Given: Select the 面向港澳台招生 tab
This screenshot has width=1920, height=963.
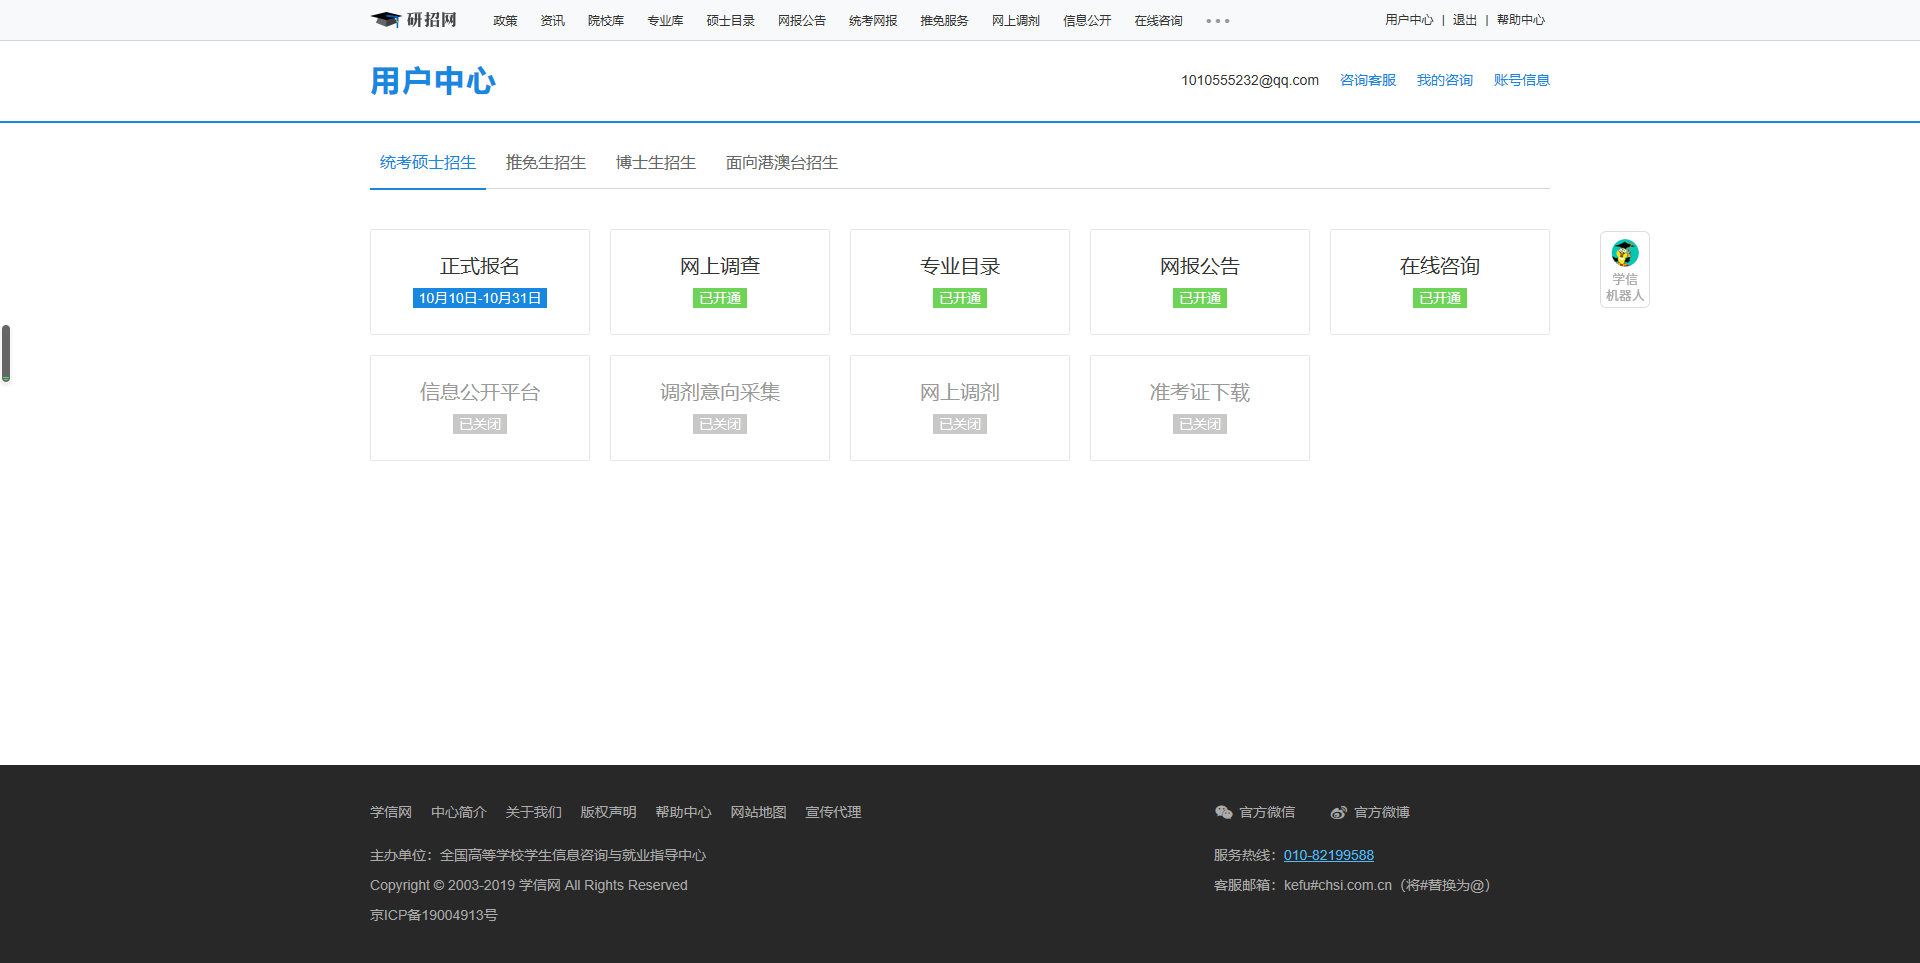Looking at the screenshot, I should (x=781, y=162).
